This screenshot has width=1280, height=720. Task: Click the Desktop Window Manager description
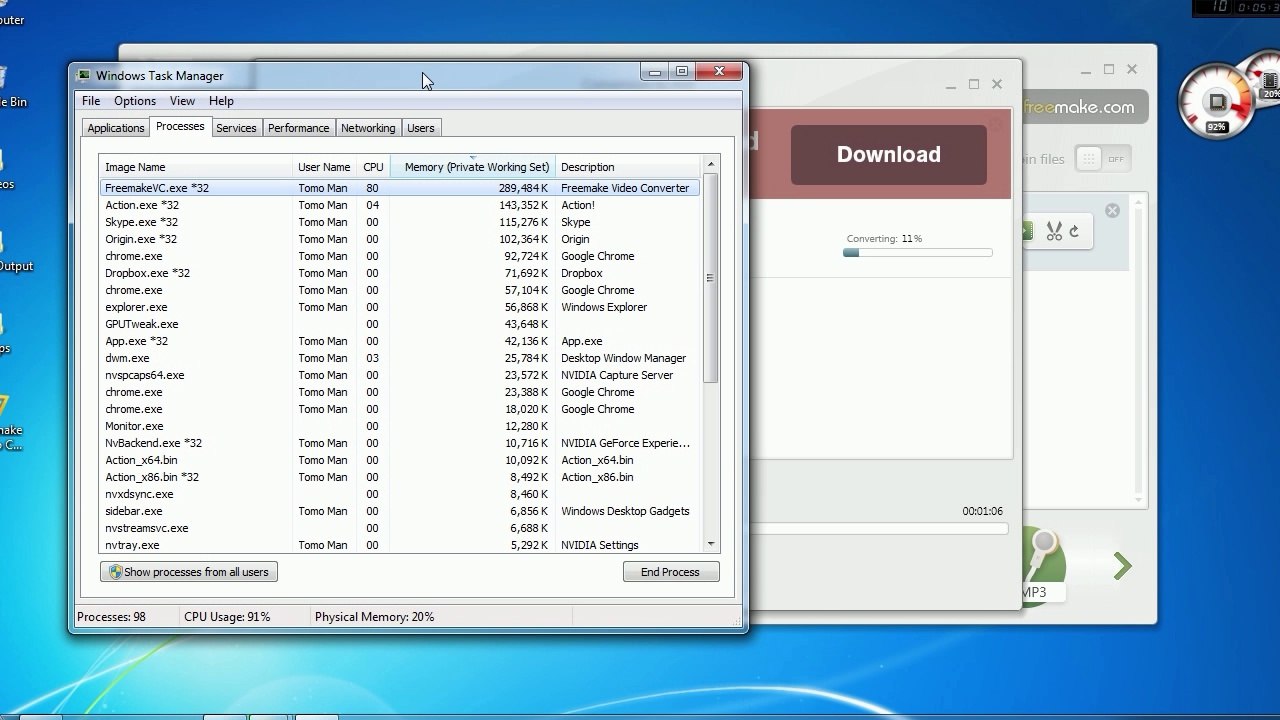[x=623, y=358]
